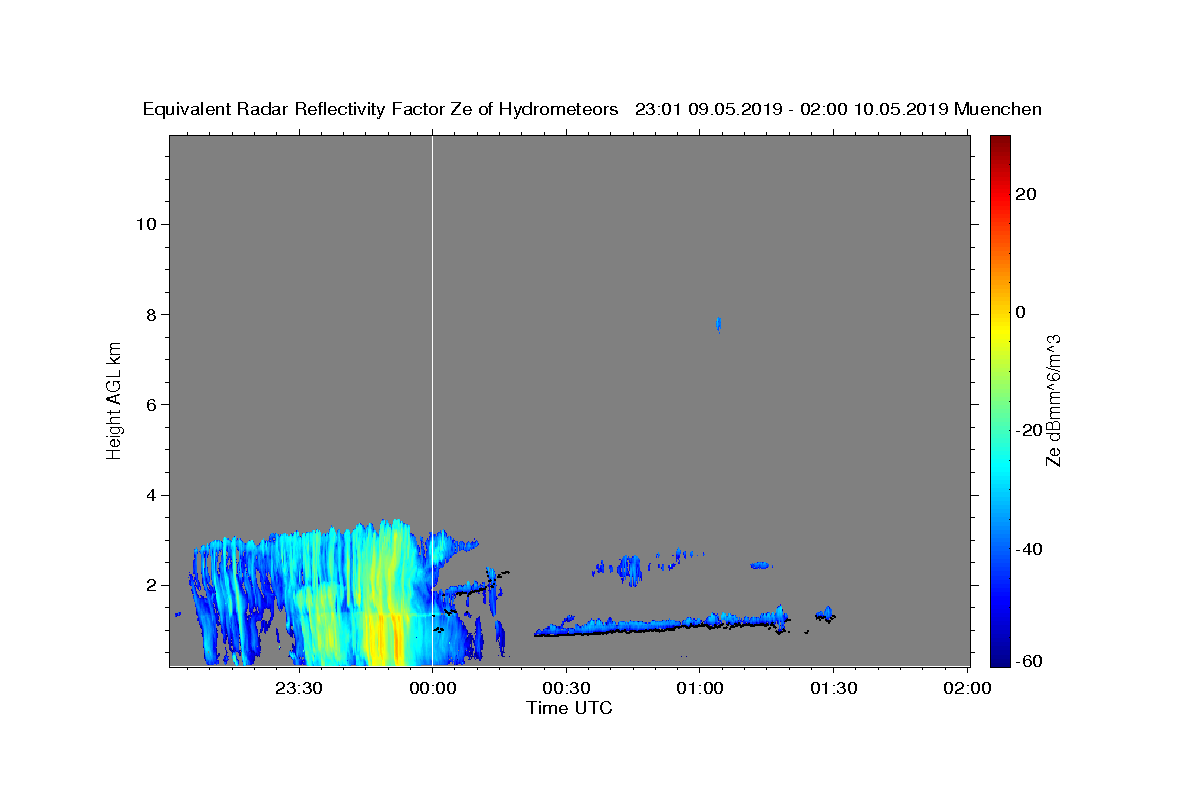Click the 00:00 time tick label
1200x800 pixels.
click(432, 688)
